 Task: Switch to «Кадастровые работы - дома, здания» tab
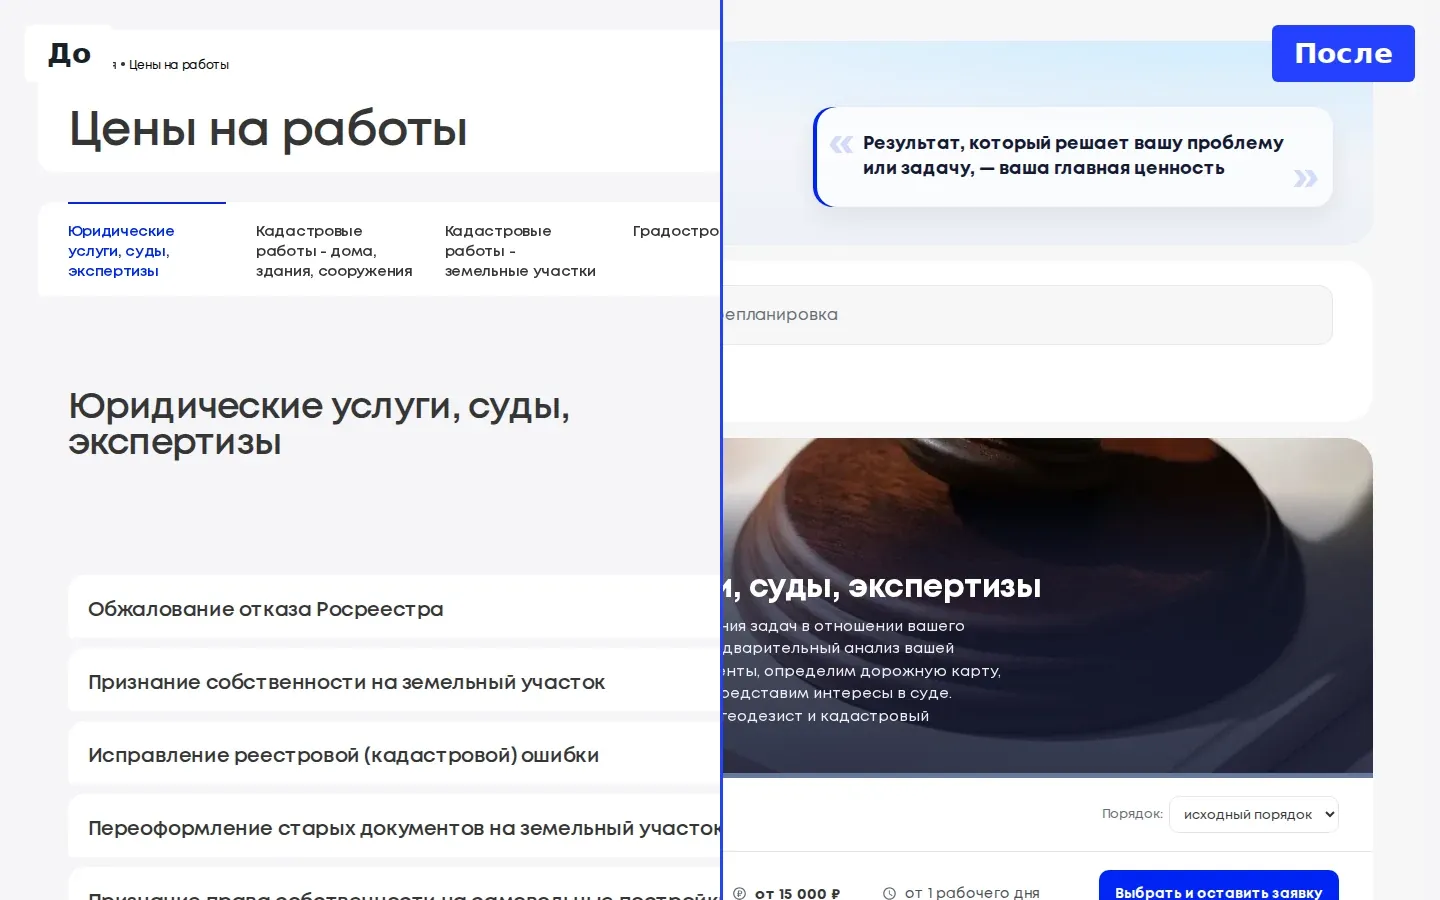coord(334,250)
